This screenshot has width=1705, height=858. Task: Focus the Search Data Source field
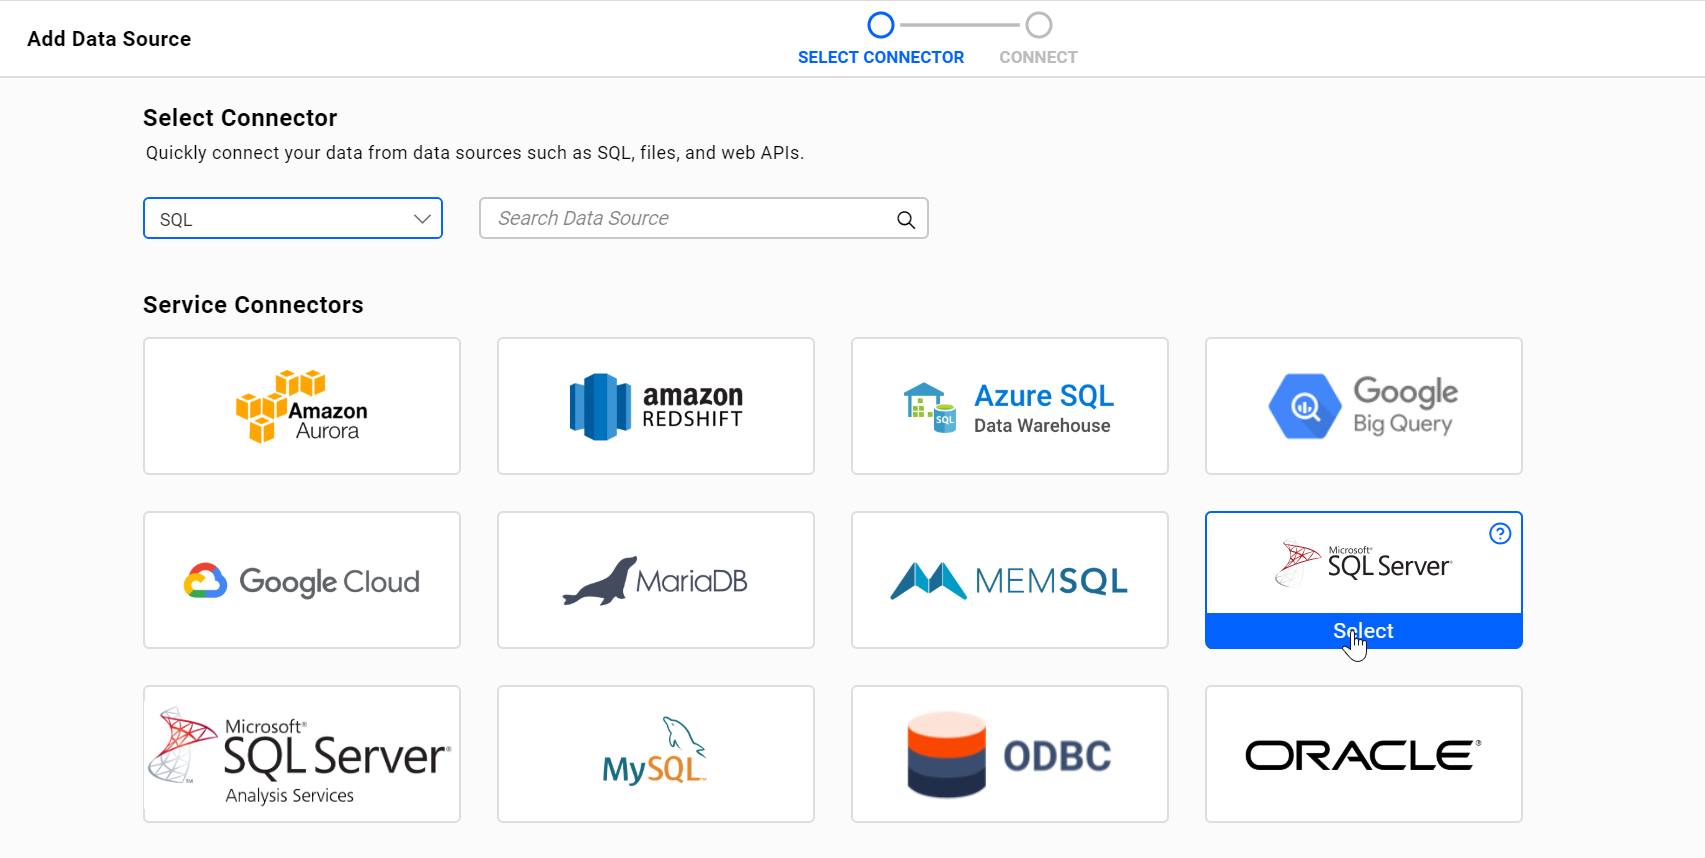click(704, 218)
